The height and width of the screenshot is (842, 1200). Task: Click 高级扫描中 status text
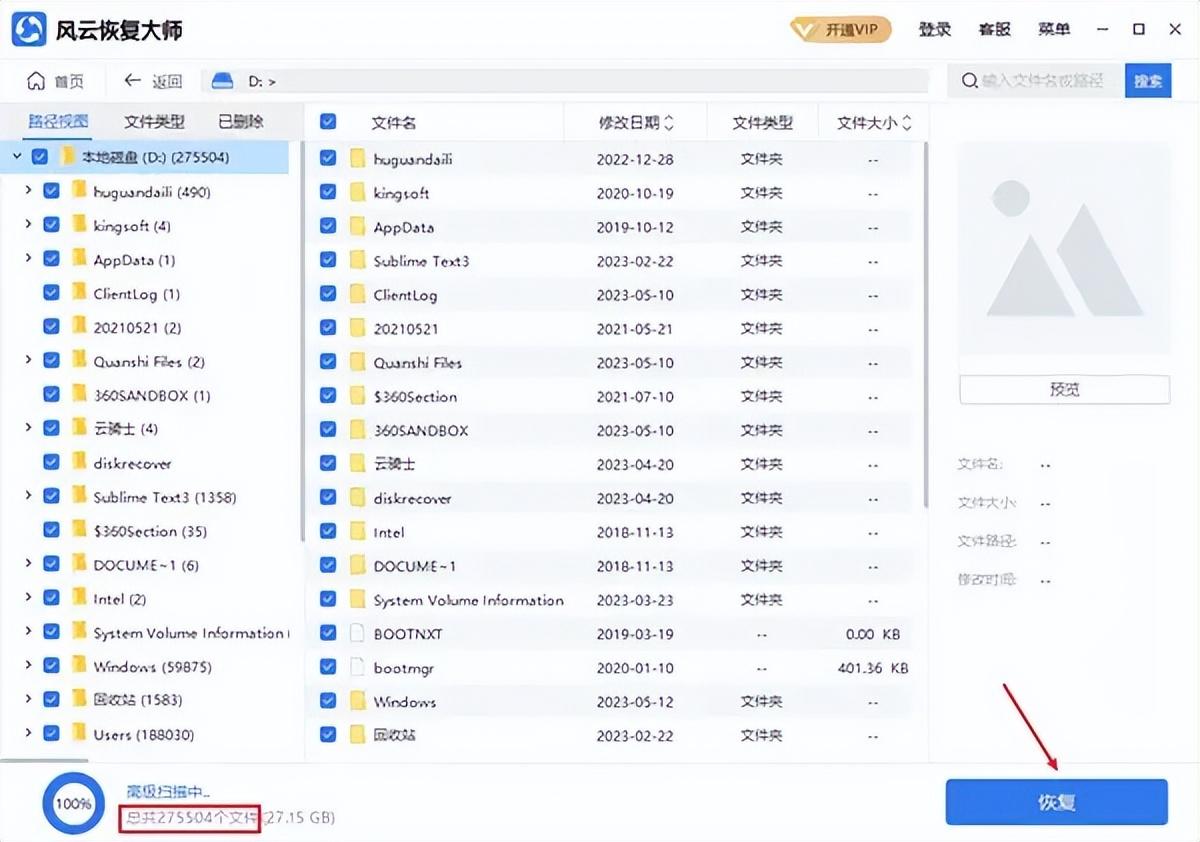[168, 791]
